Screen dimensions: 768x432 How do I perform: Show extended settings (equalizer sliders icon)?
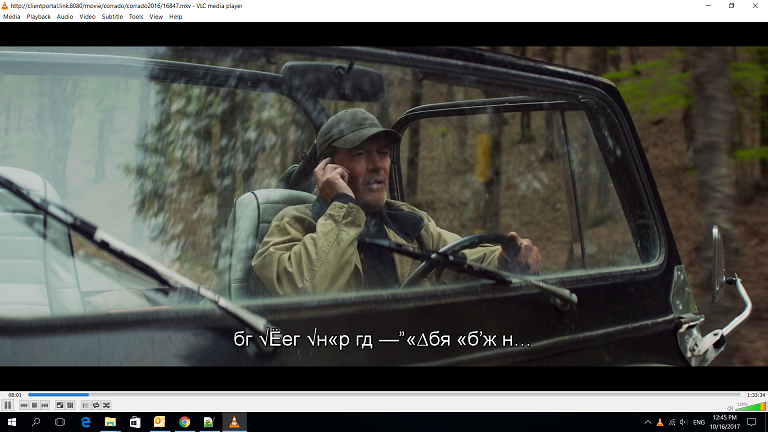(x=71, y=405)
